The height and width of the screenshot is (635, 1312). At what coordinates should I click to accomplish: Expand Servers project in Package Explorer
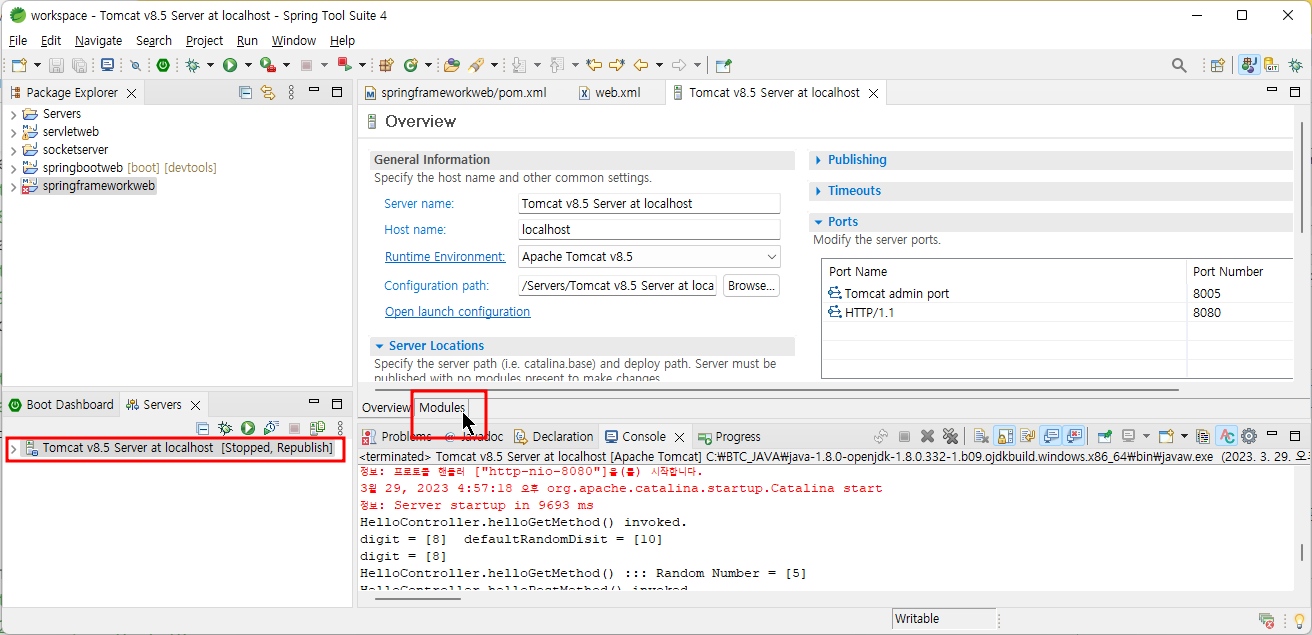pyautogui.click(x=13, y=114)
